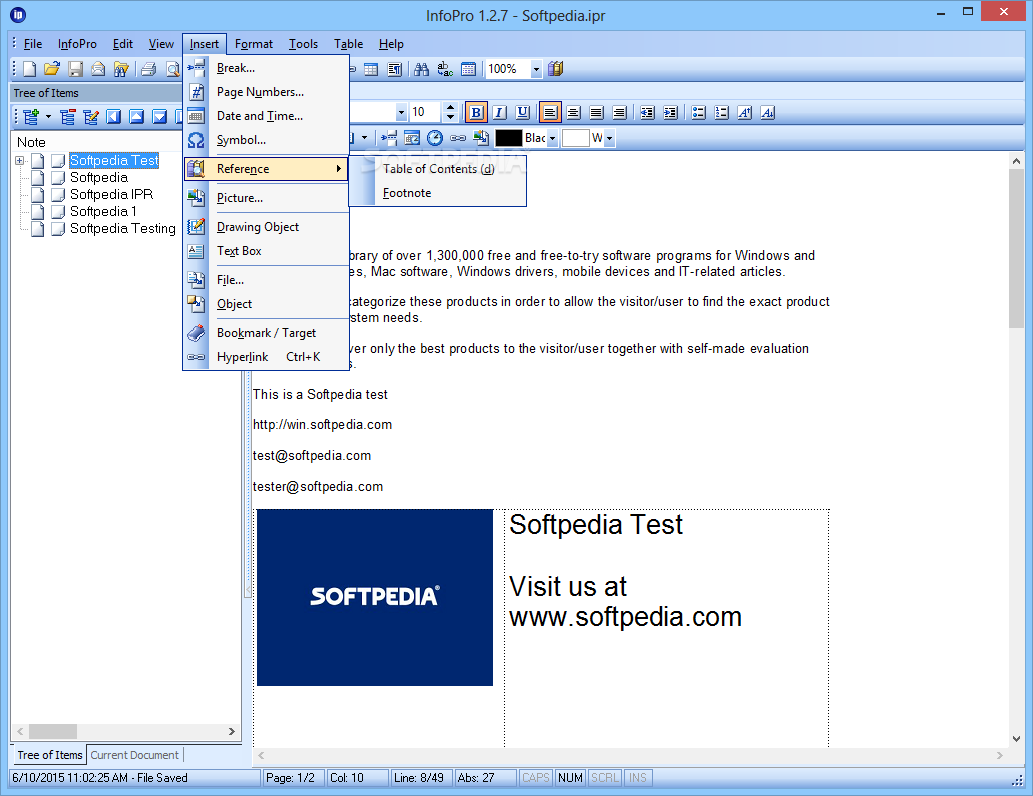Click the shrink font size icon

(x=768, y=113)
